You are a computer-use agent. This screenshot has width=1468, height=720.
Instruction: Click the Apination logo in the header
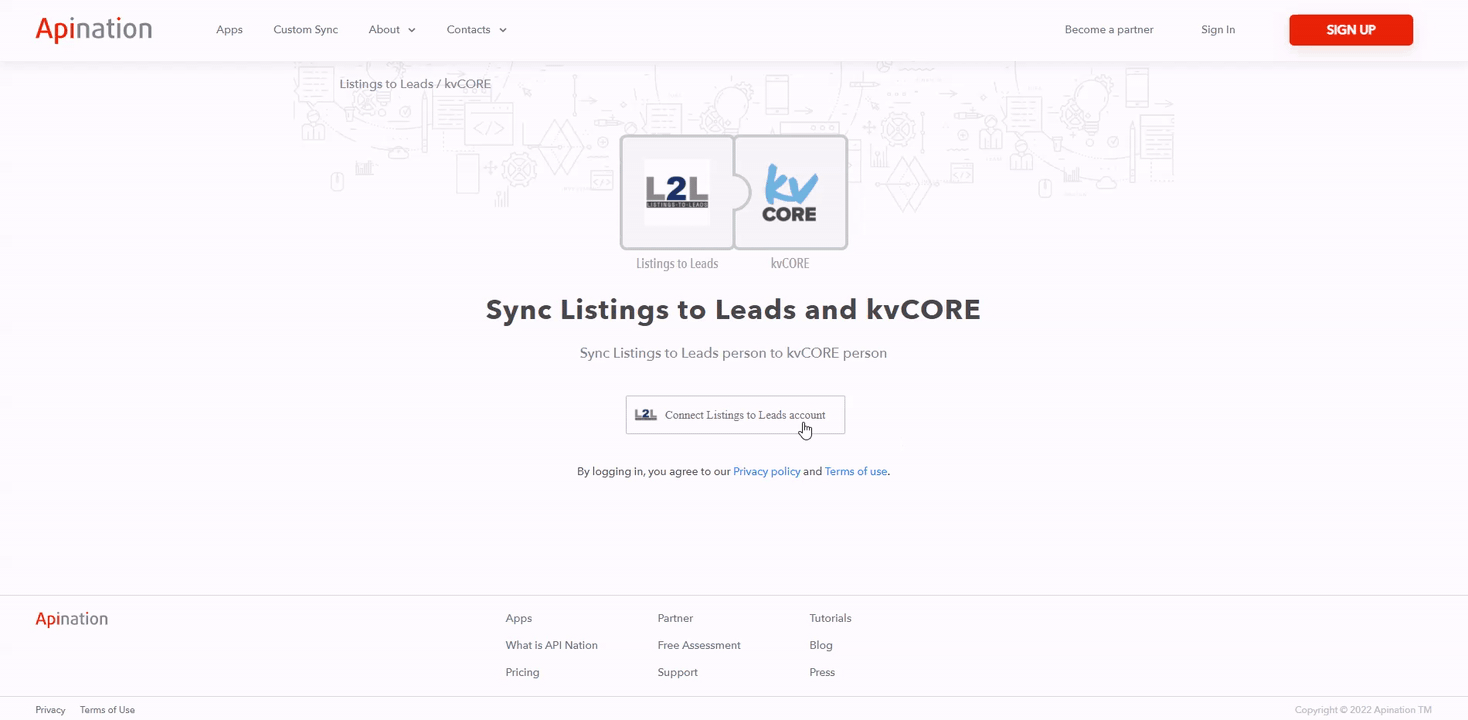click(x=94, y=30)
